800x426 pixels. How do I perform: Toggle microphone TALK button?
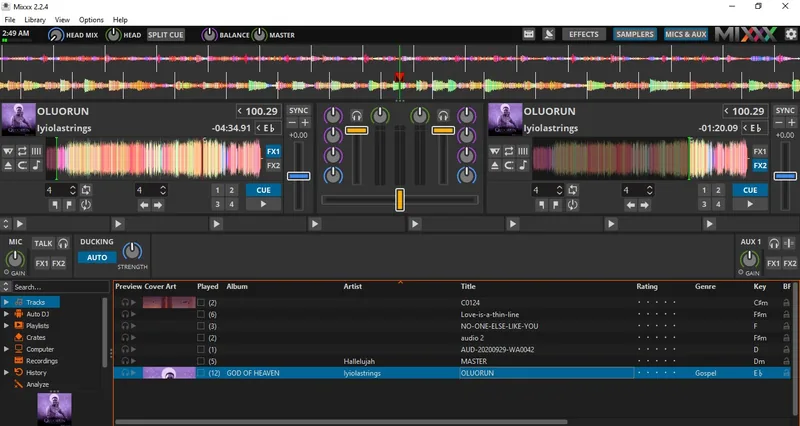[x=43, y=243]
